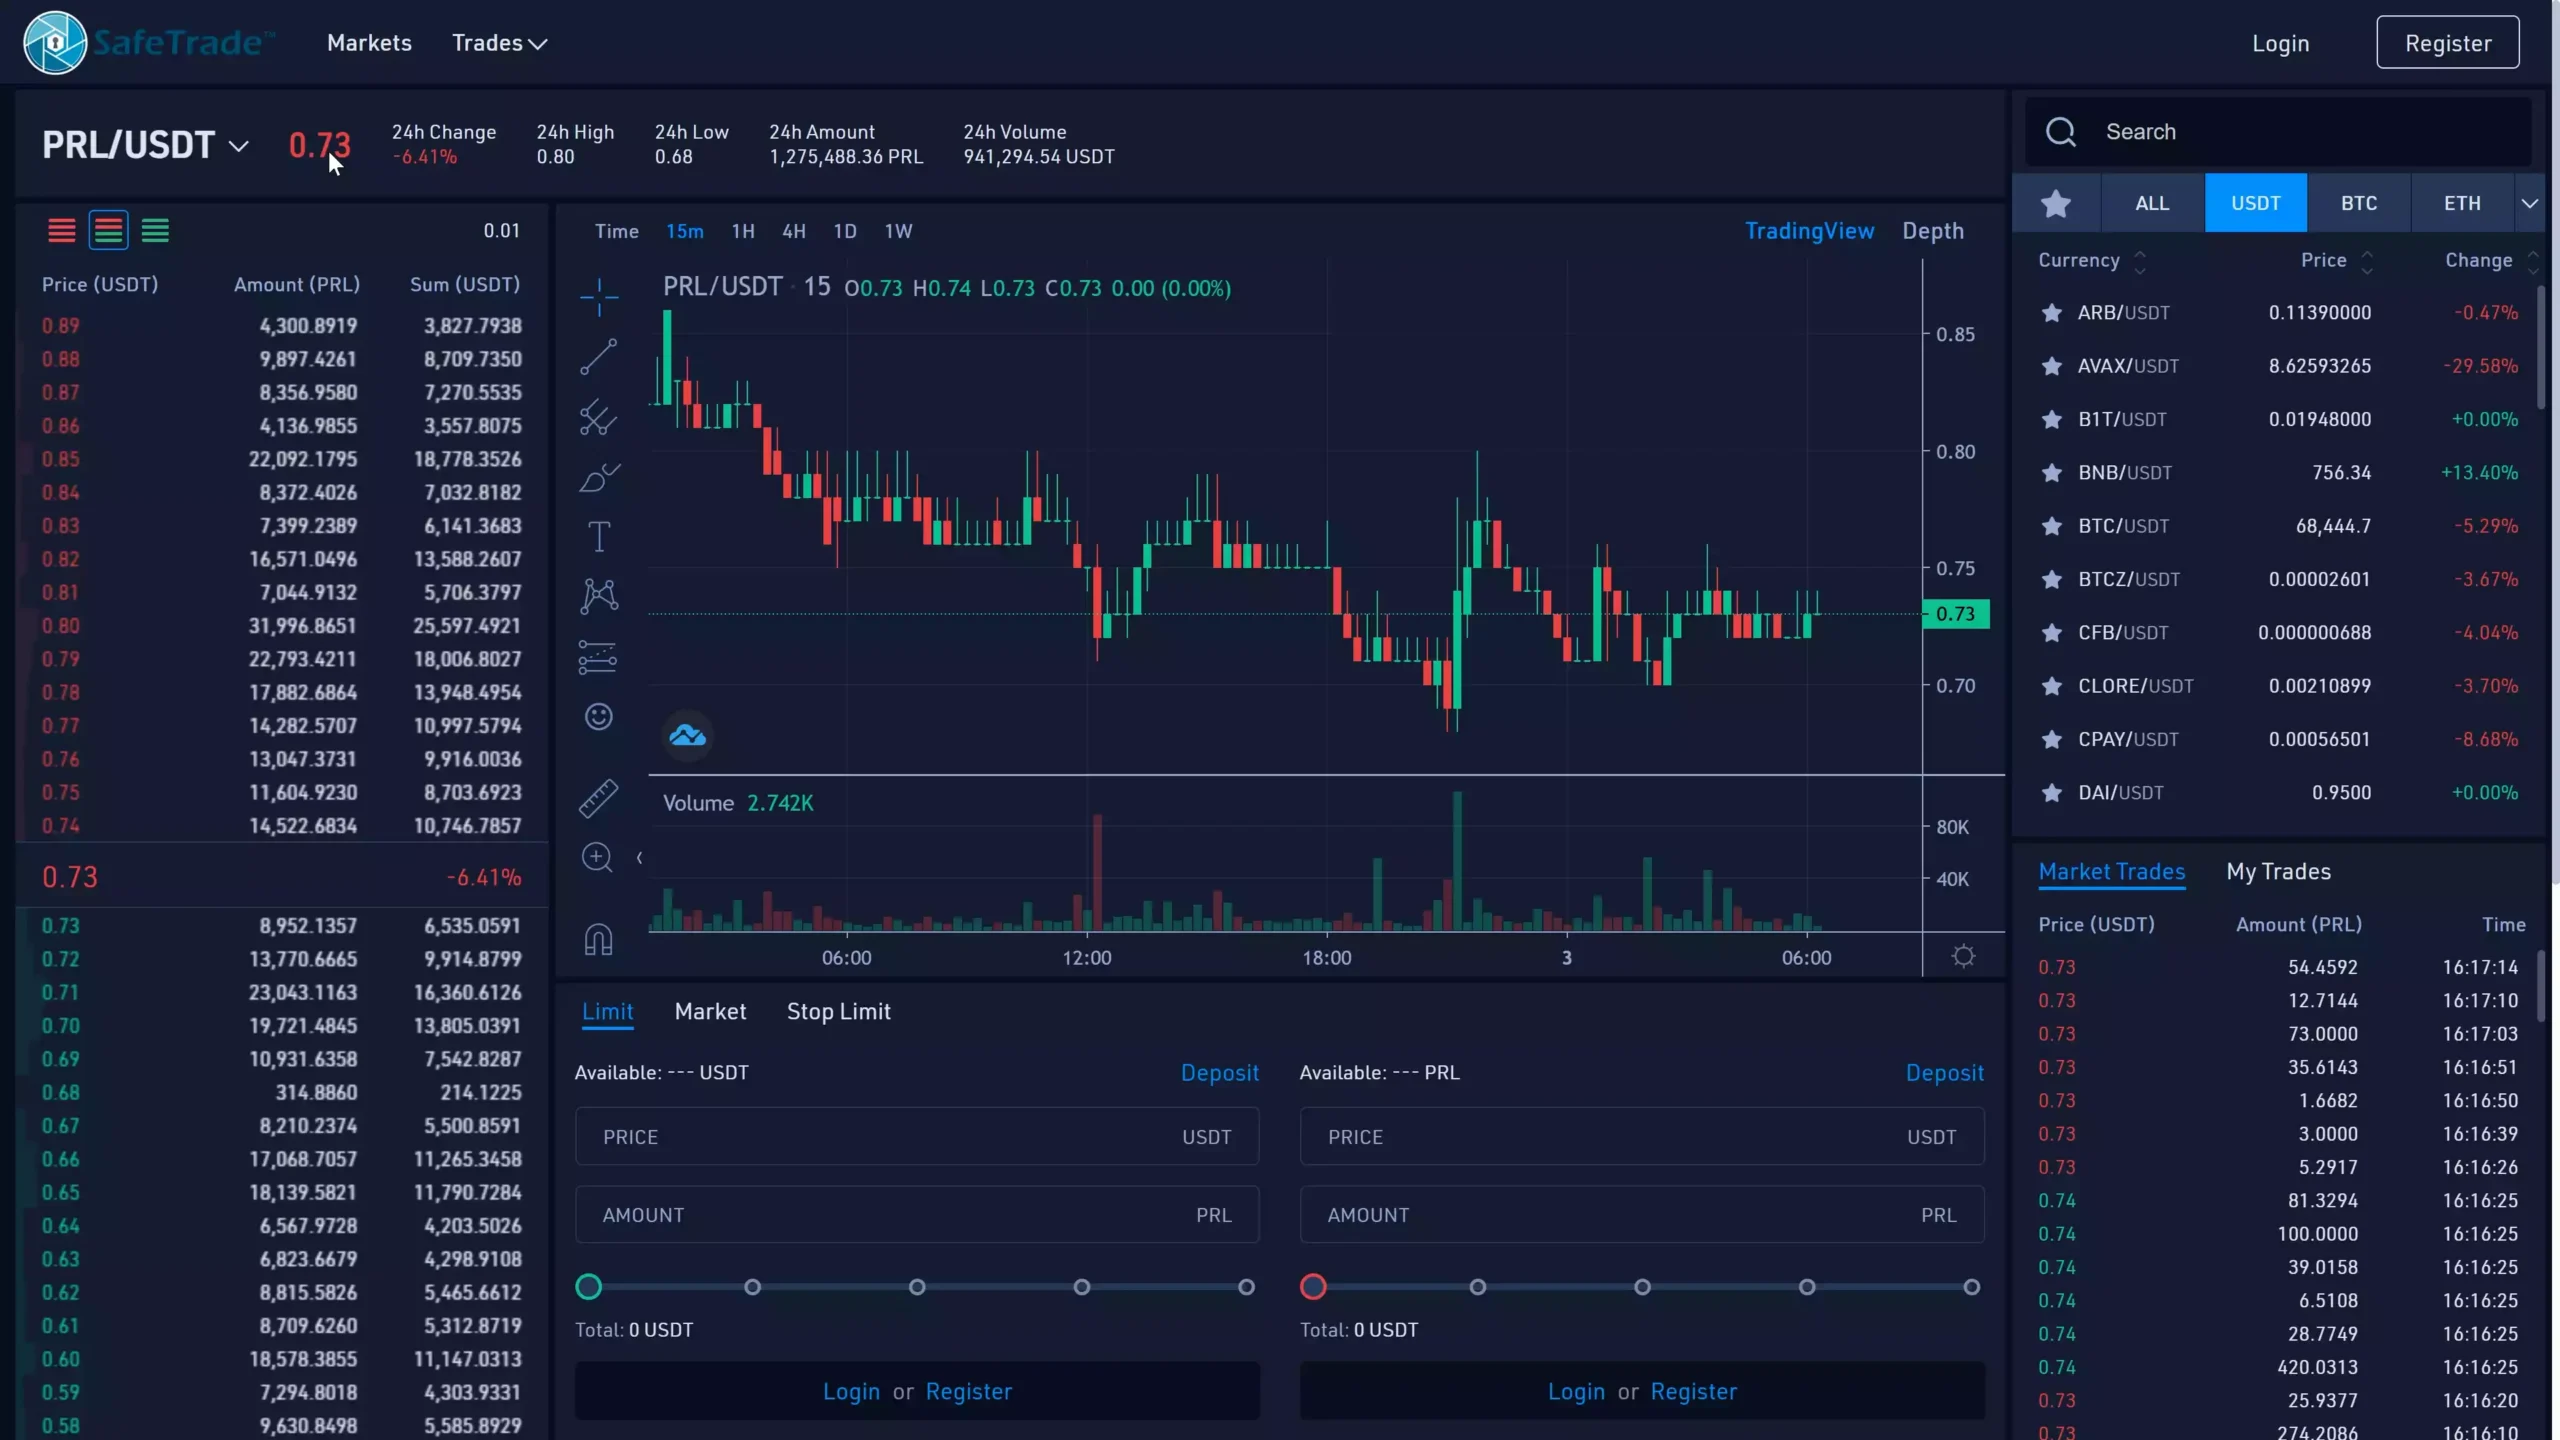Viewport: 2560px width, 1440px height.
Task: Select the trend line drawing tool
Action: coord(599,357)
